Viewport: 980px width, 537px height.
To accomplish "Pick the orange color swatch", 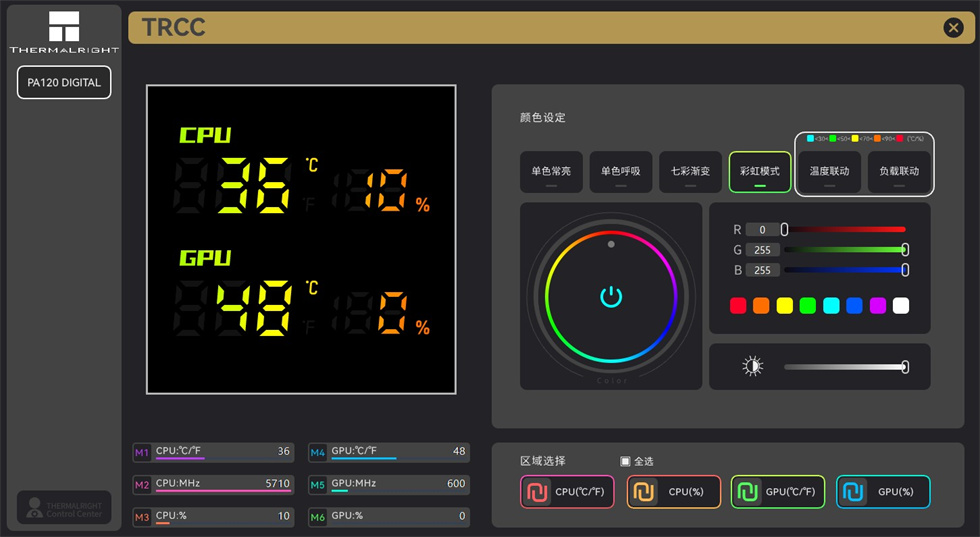I will [x=761, y=306].
